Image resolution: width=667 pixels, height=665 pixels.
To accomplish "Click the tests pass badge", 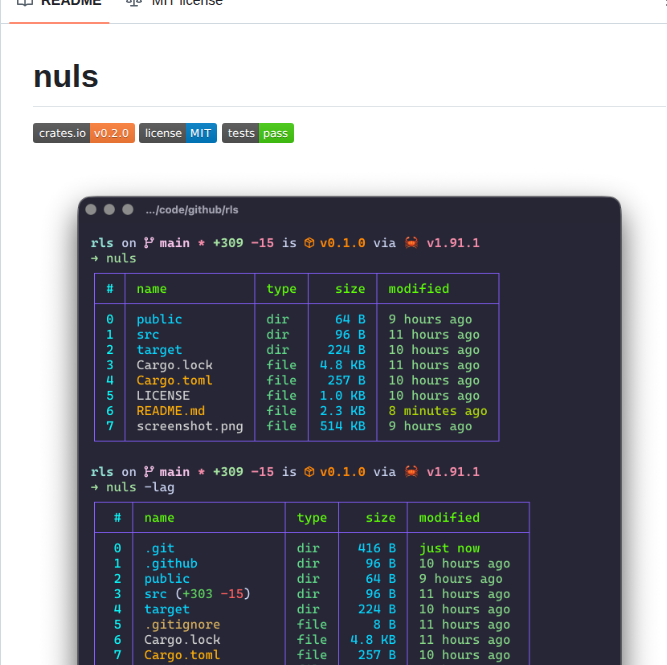I will [258, 133].
